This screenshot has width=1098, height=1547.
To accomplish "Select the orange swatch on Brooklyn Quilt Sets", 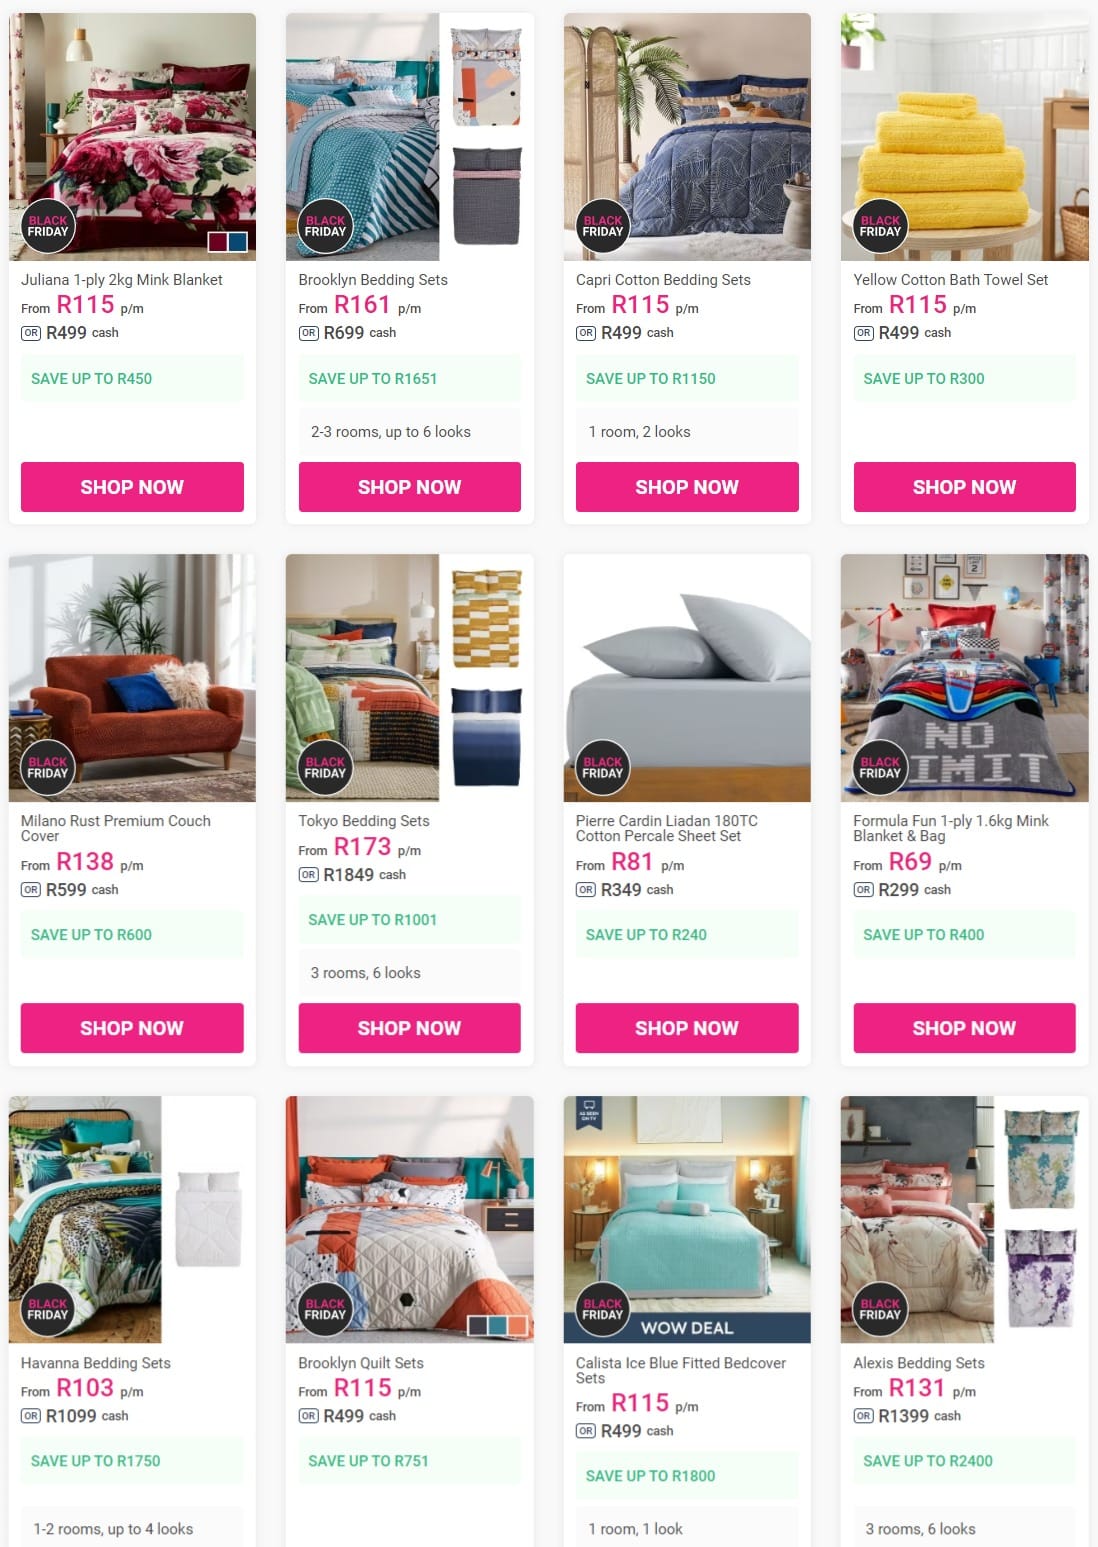I will point(517,1326).
